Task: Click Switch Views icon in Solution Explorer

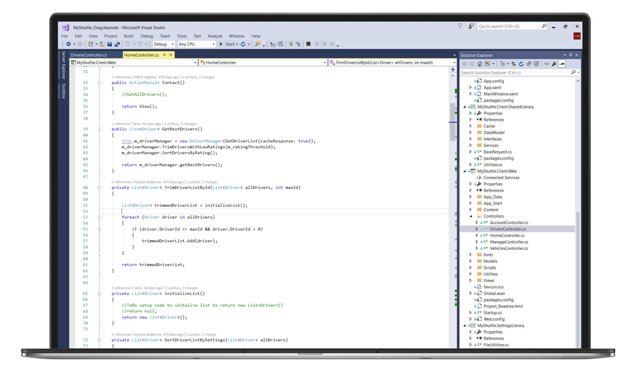Action: pyautogui.click(x=488, y=64)
